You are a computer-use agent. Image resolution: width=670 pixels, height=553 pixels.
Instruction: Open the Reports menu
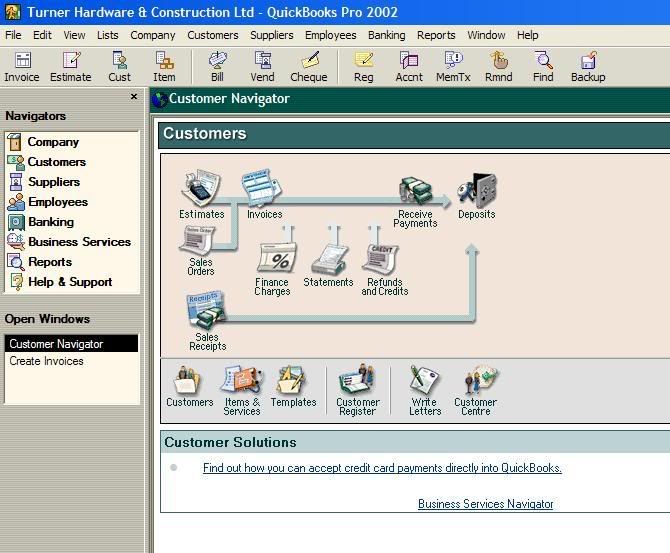[x=436, y=35]
